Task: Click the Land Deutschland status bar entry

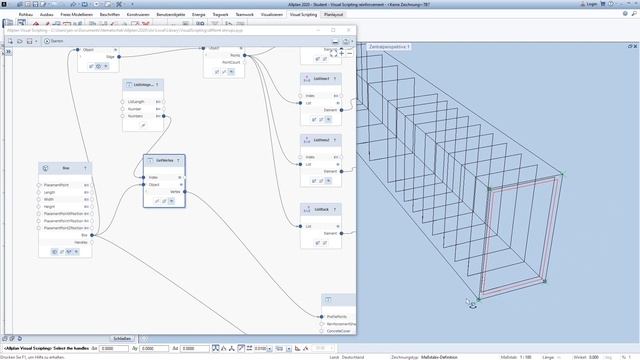Action: 347,357
